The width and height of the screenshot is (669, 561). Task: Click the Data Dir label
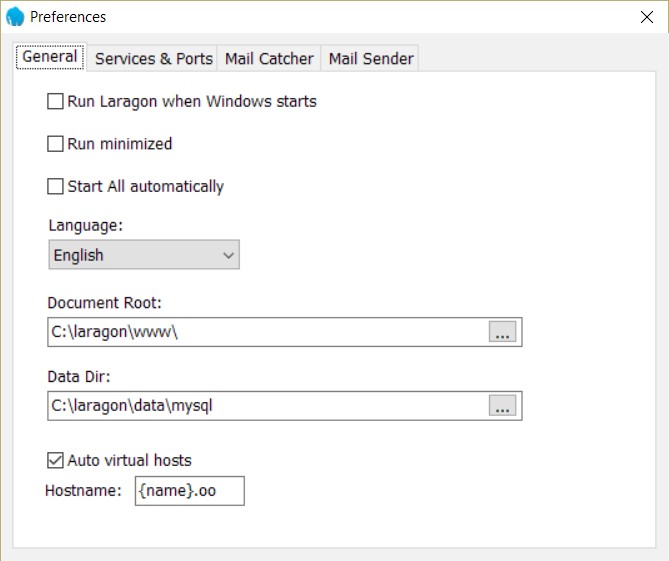[x=78, y=376]
